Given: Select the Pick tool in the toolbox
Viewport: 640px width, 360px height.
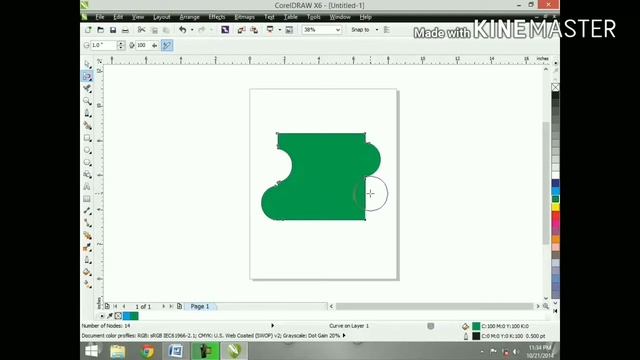Looking at the screenshot, I should (87, 64).
